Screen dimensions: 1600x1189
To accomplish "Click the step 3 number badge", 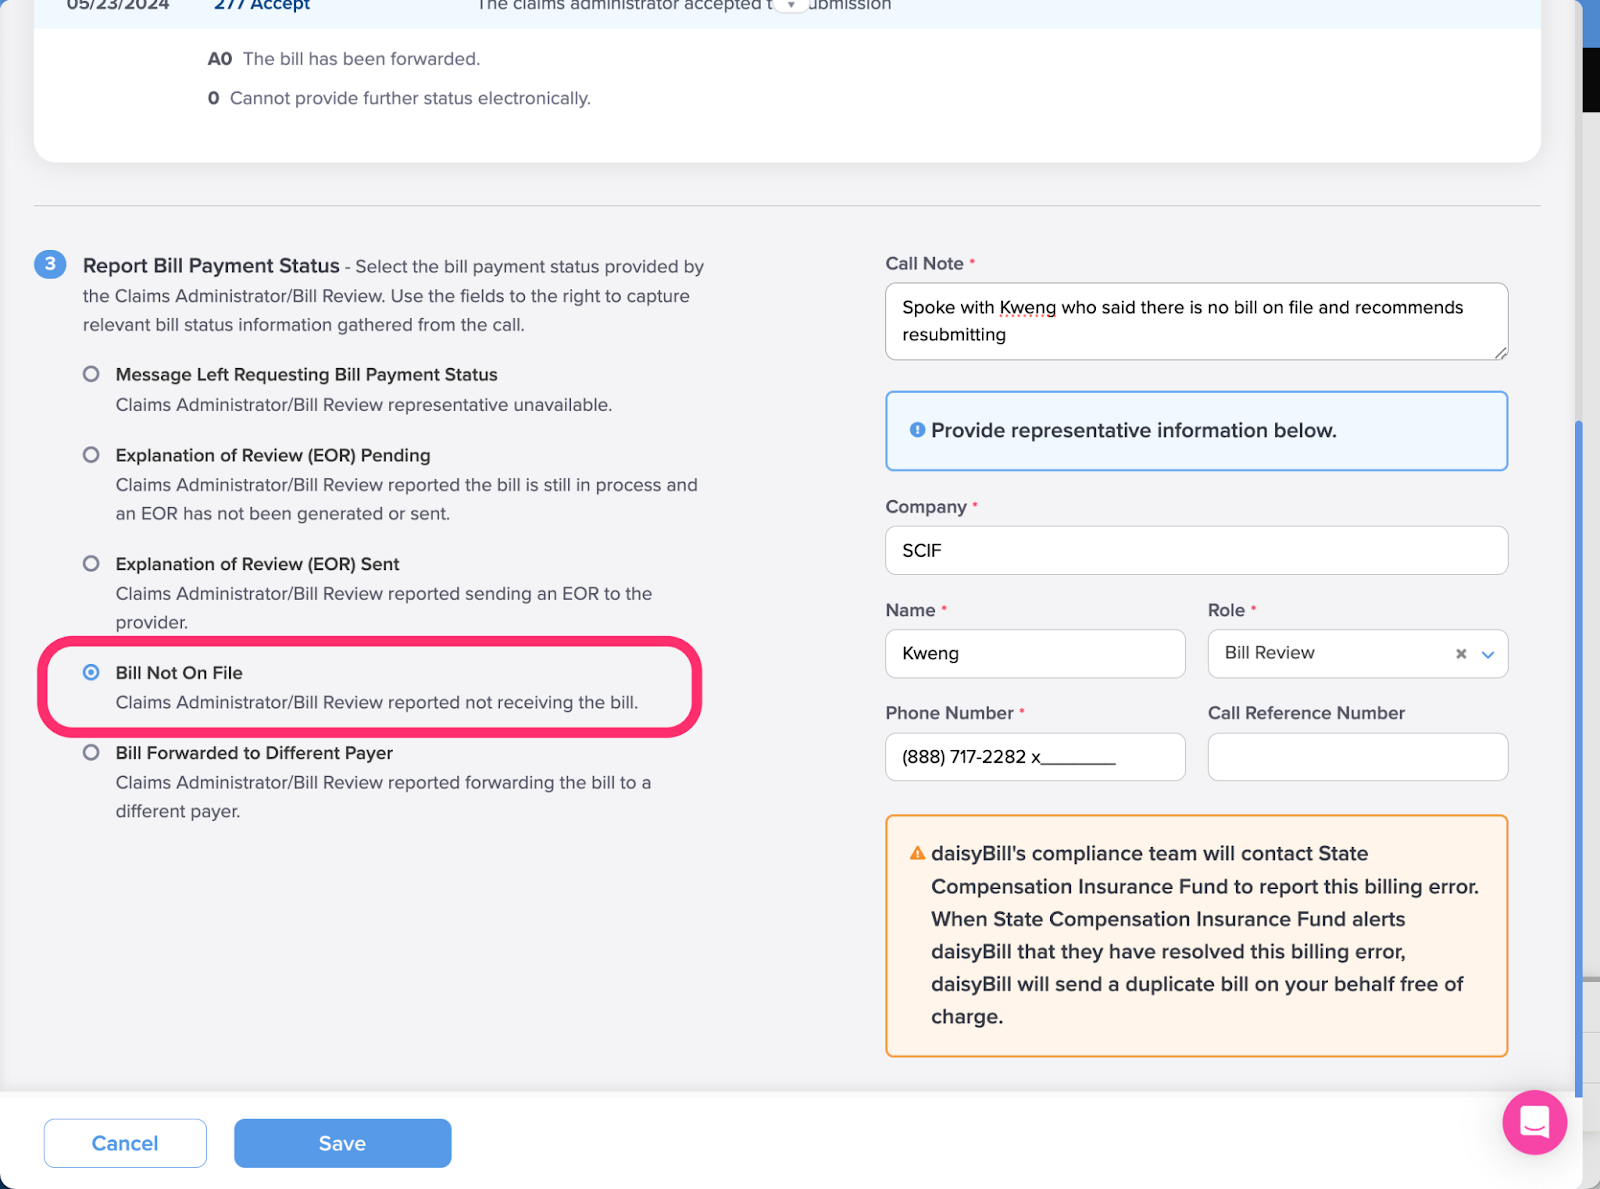I will pyautogui.click(x=50, y=264).
